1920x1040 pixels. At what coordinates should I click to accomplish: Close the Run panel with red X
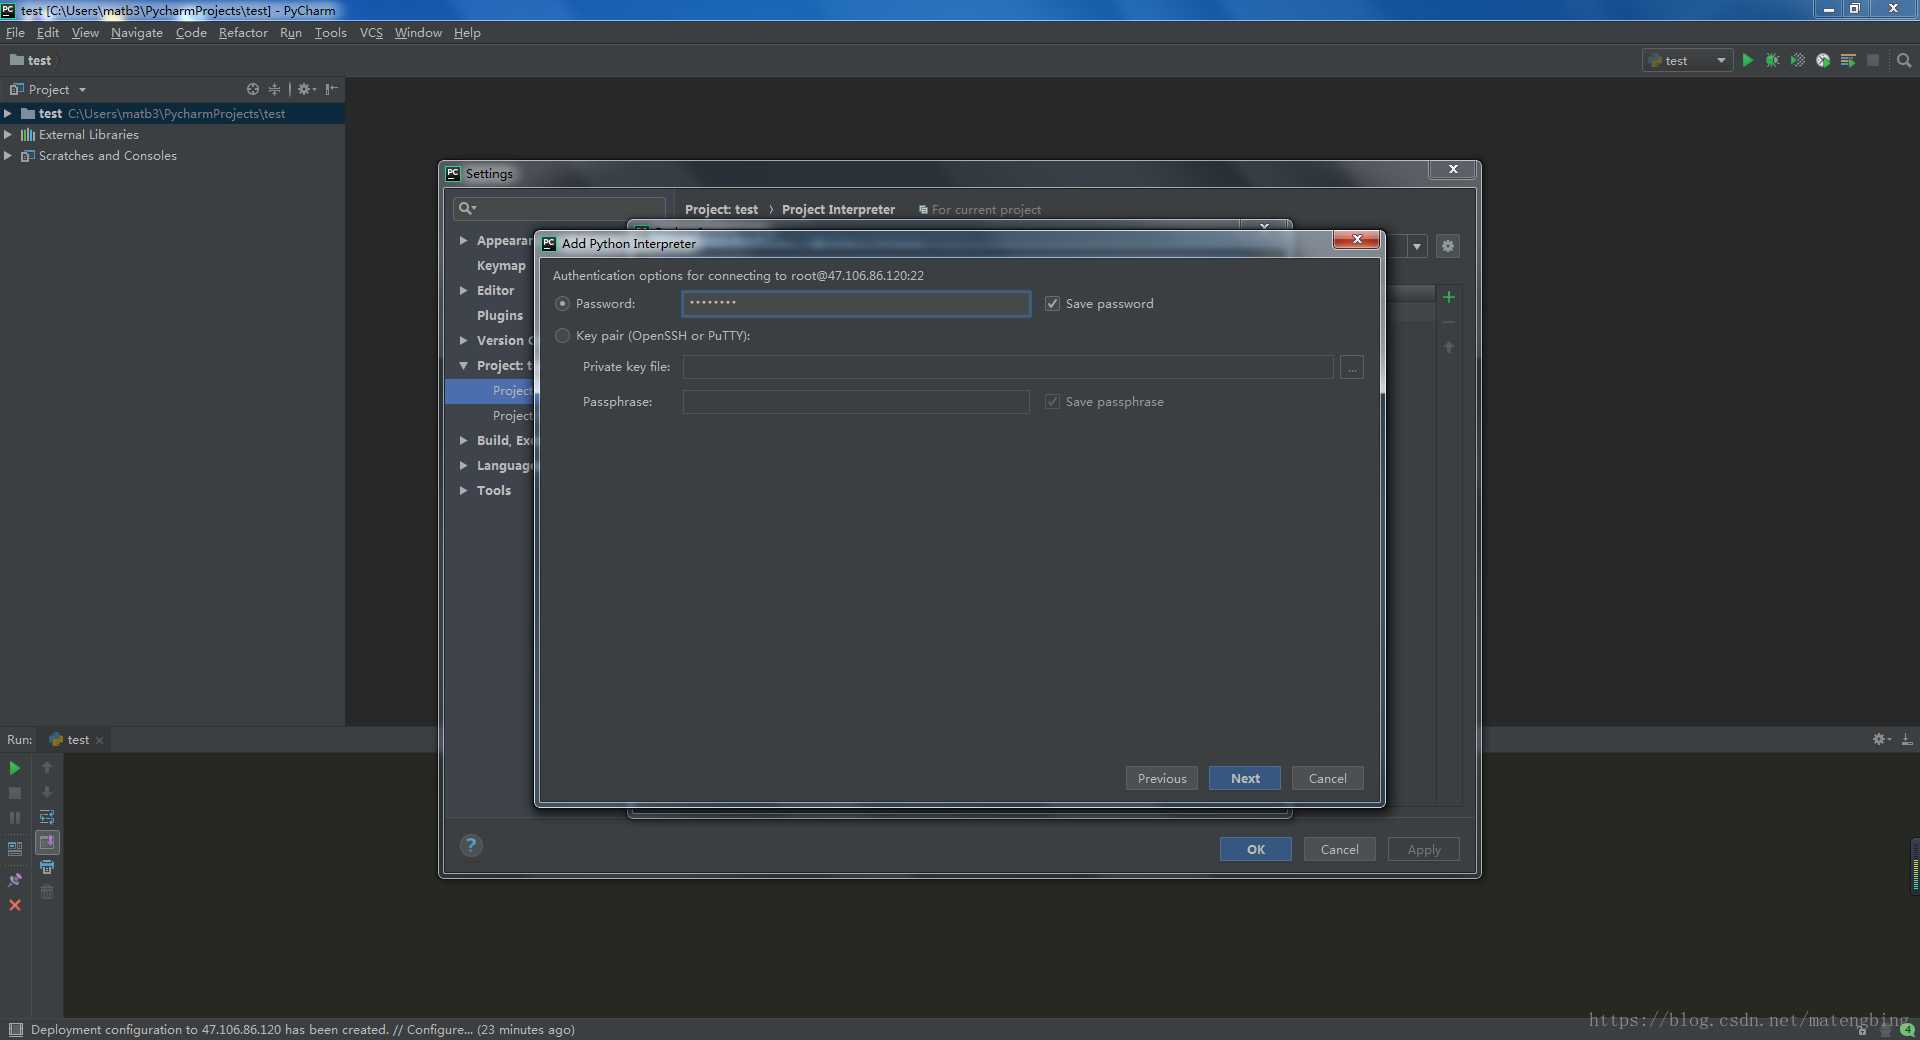pyautogui.click(x=15, y=905)
